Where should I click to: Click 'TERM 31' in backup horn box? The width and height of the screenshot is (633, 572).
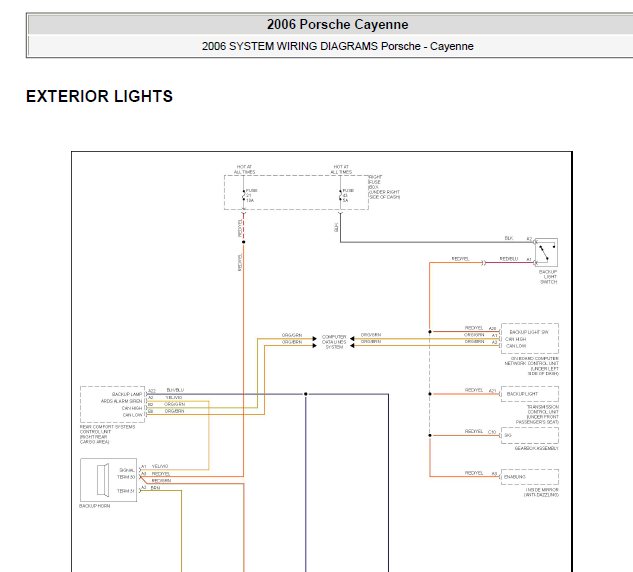pyautogui.click(x=126, y=491)
